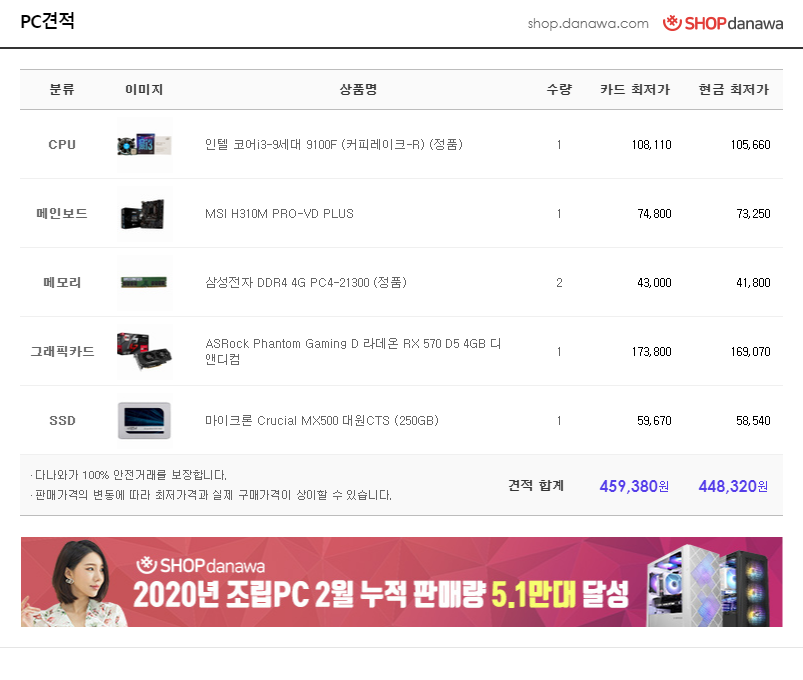Open product name 삼성전자 DDR4 4G PC4-21300
Screen dimensions: 803x680
coord(306,283)
